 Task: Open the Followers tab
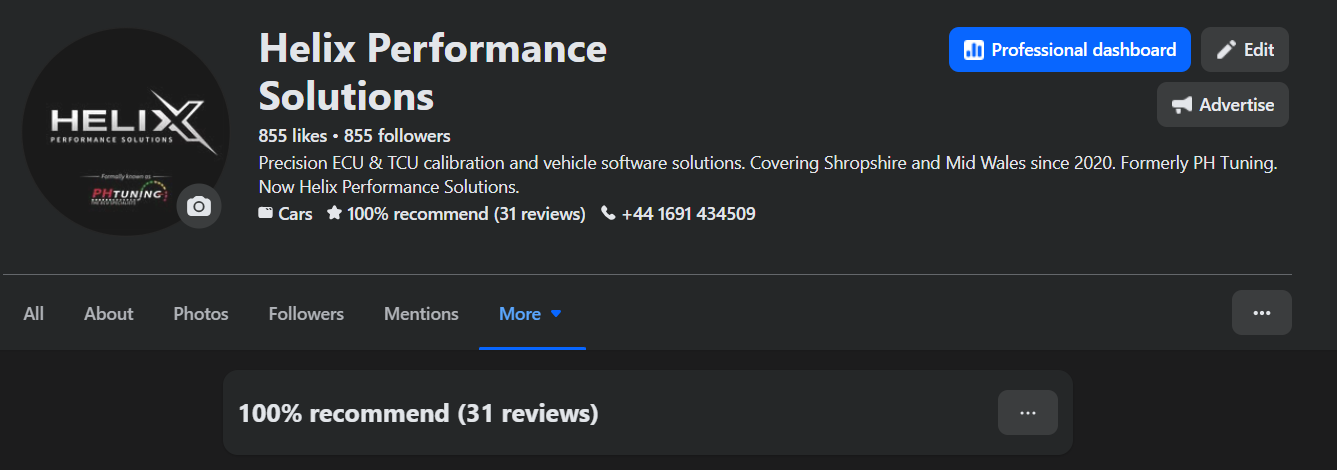coord(306,313)
